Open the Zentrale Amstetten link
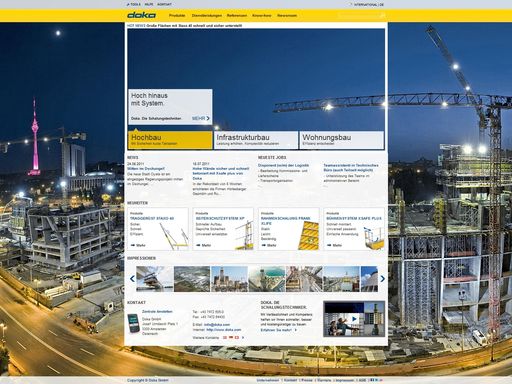512x384 pixels. [x=157, y=311]
